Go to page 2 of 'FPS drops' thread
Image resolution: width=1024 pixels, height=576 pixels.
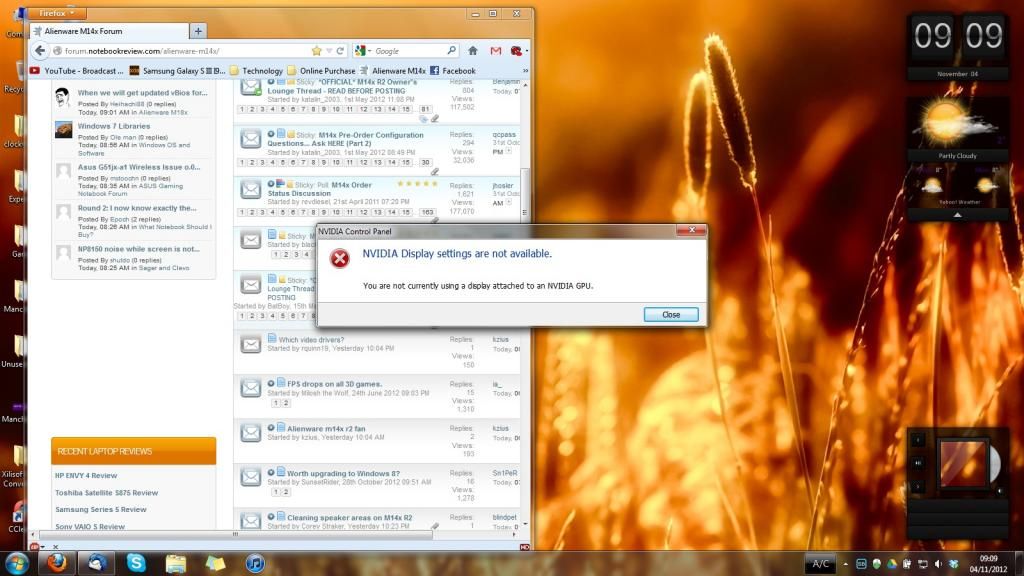click(285, 403)
